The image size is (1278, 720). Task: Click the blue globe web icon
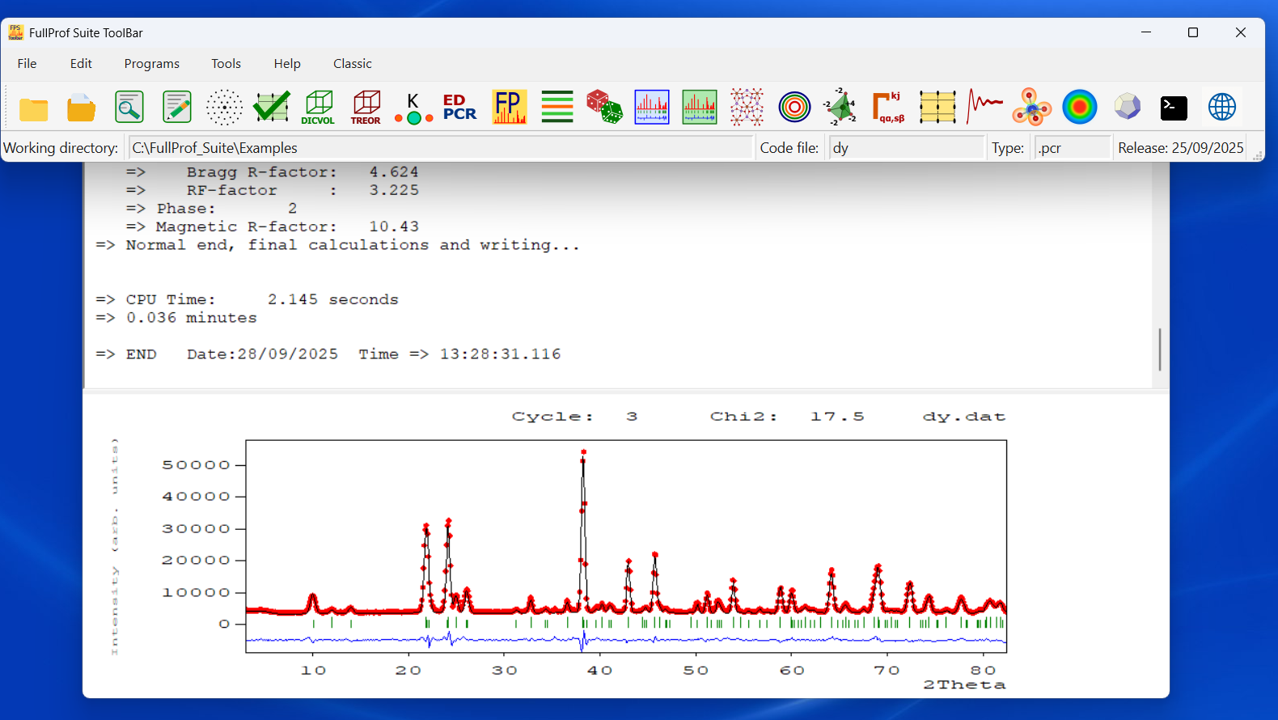1222,107
